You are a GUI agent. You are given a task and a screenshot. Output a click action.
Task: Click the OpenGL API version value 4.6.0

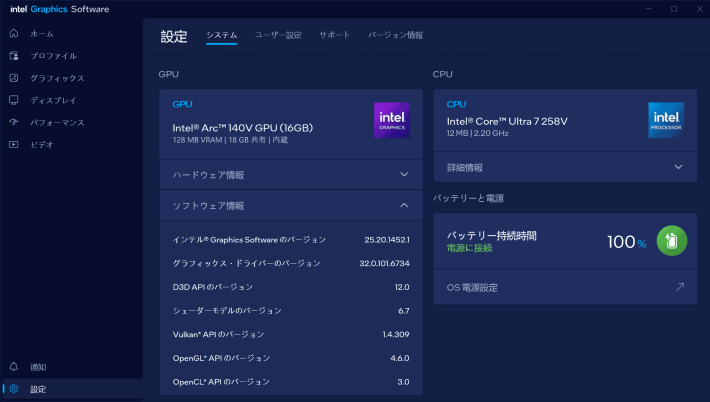(400, 358)
